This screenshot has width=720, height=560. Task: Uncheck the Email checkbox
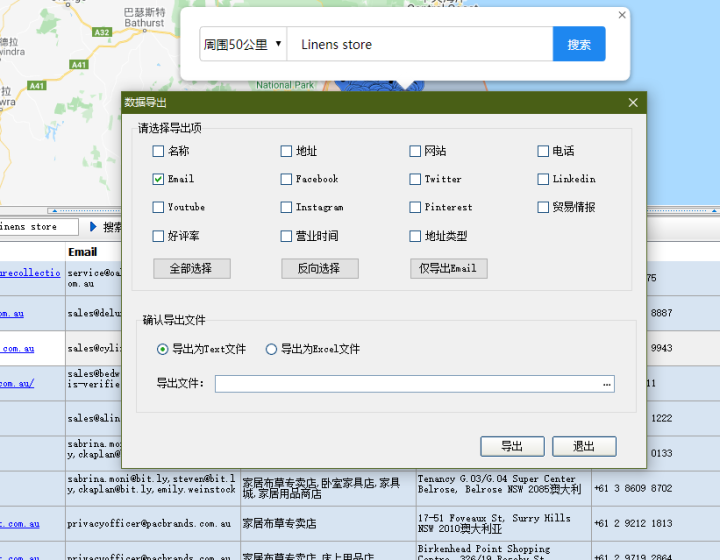click(x=158, y=179)
